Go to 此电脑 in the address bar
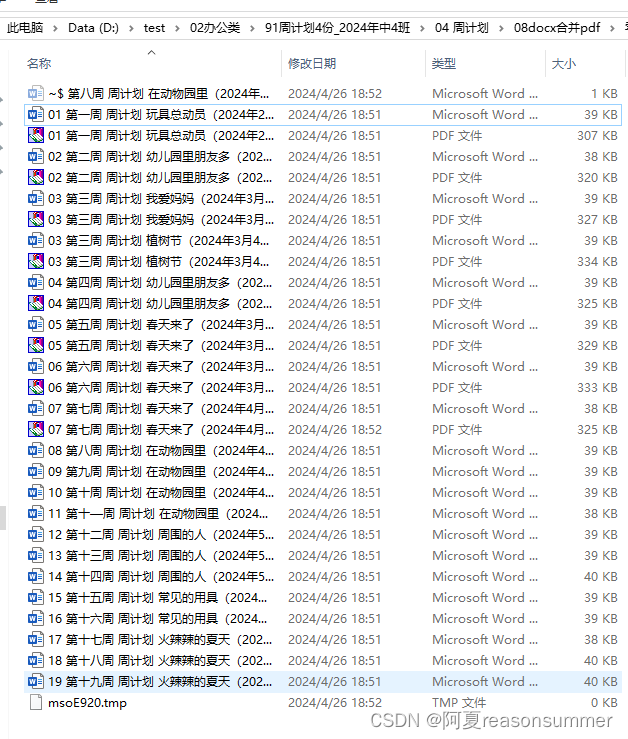628x739 pixels. pyautogui.click(x=25, y=28)
